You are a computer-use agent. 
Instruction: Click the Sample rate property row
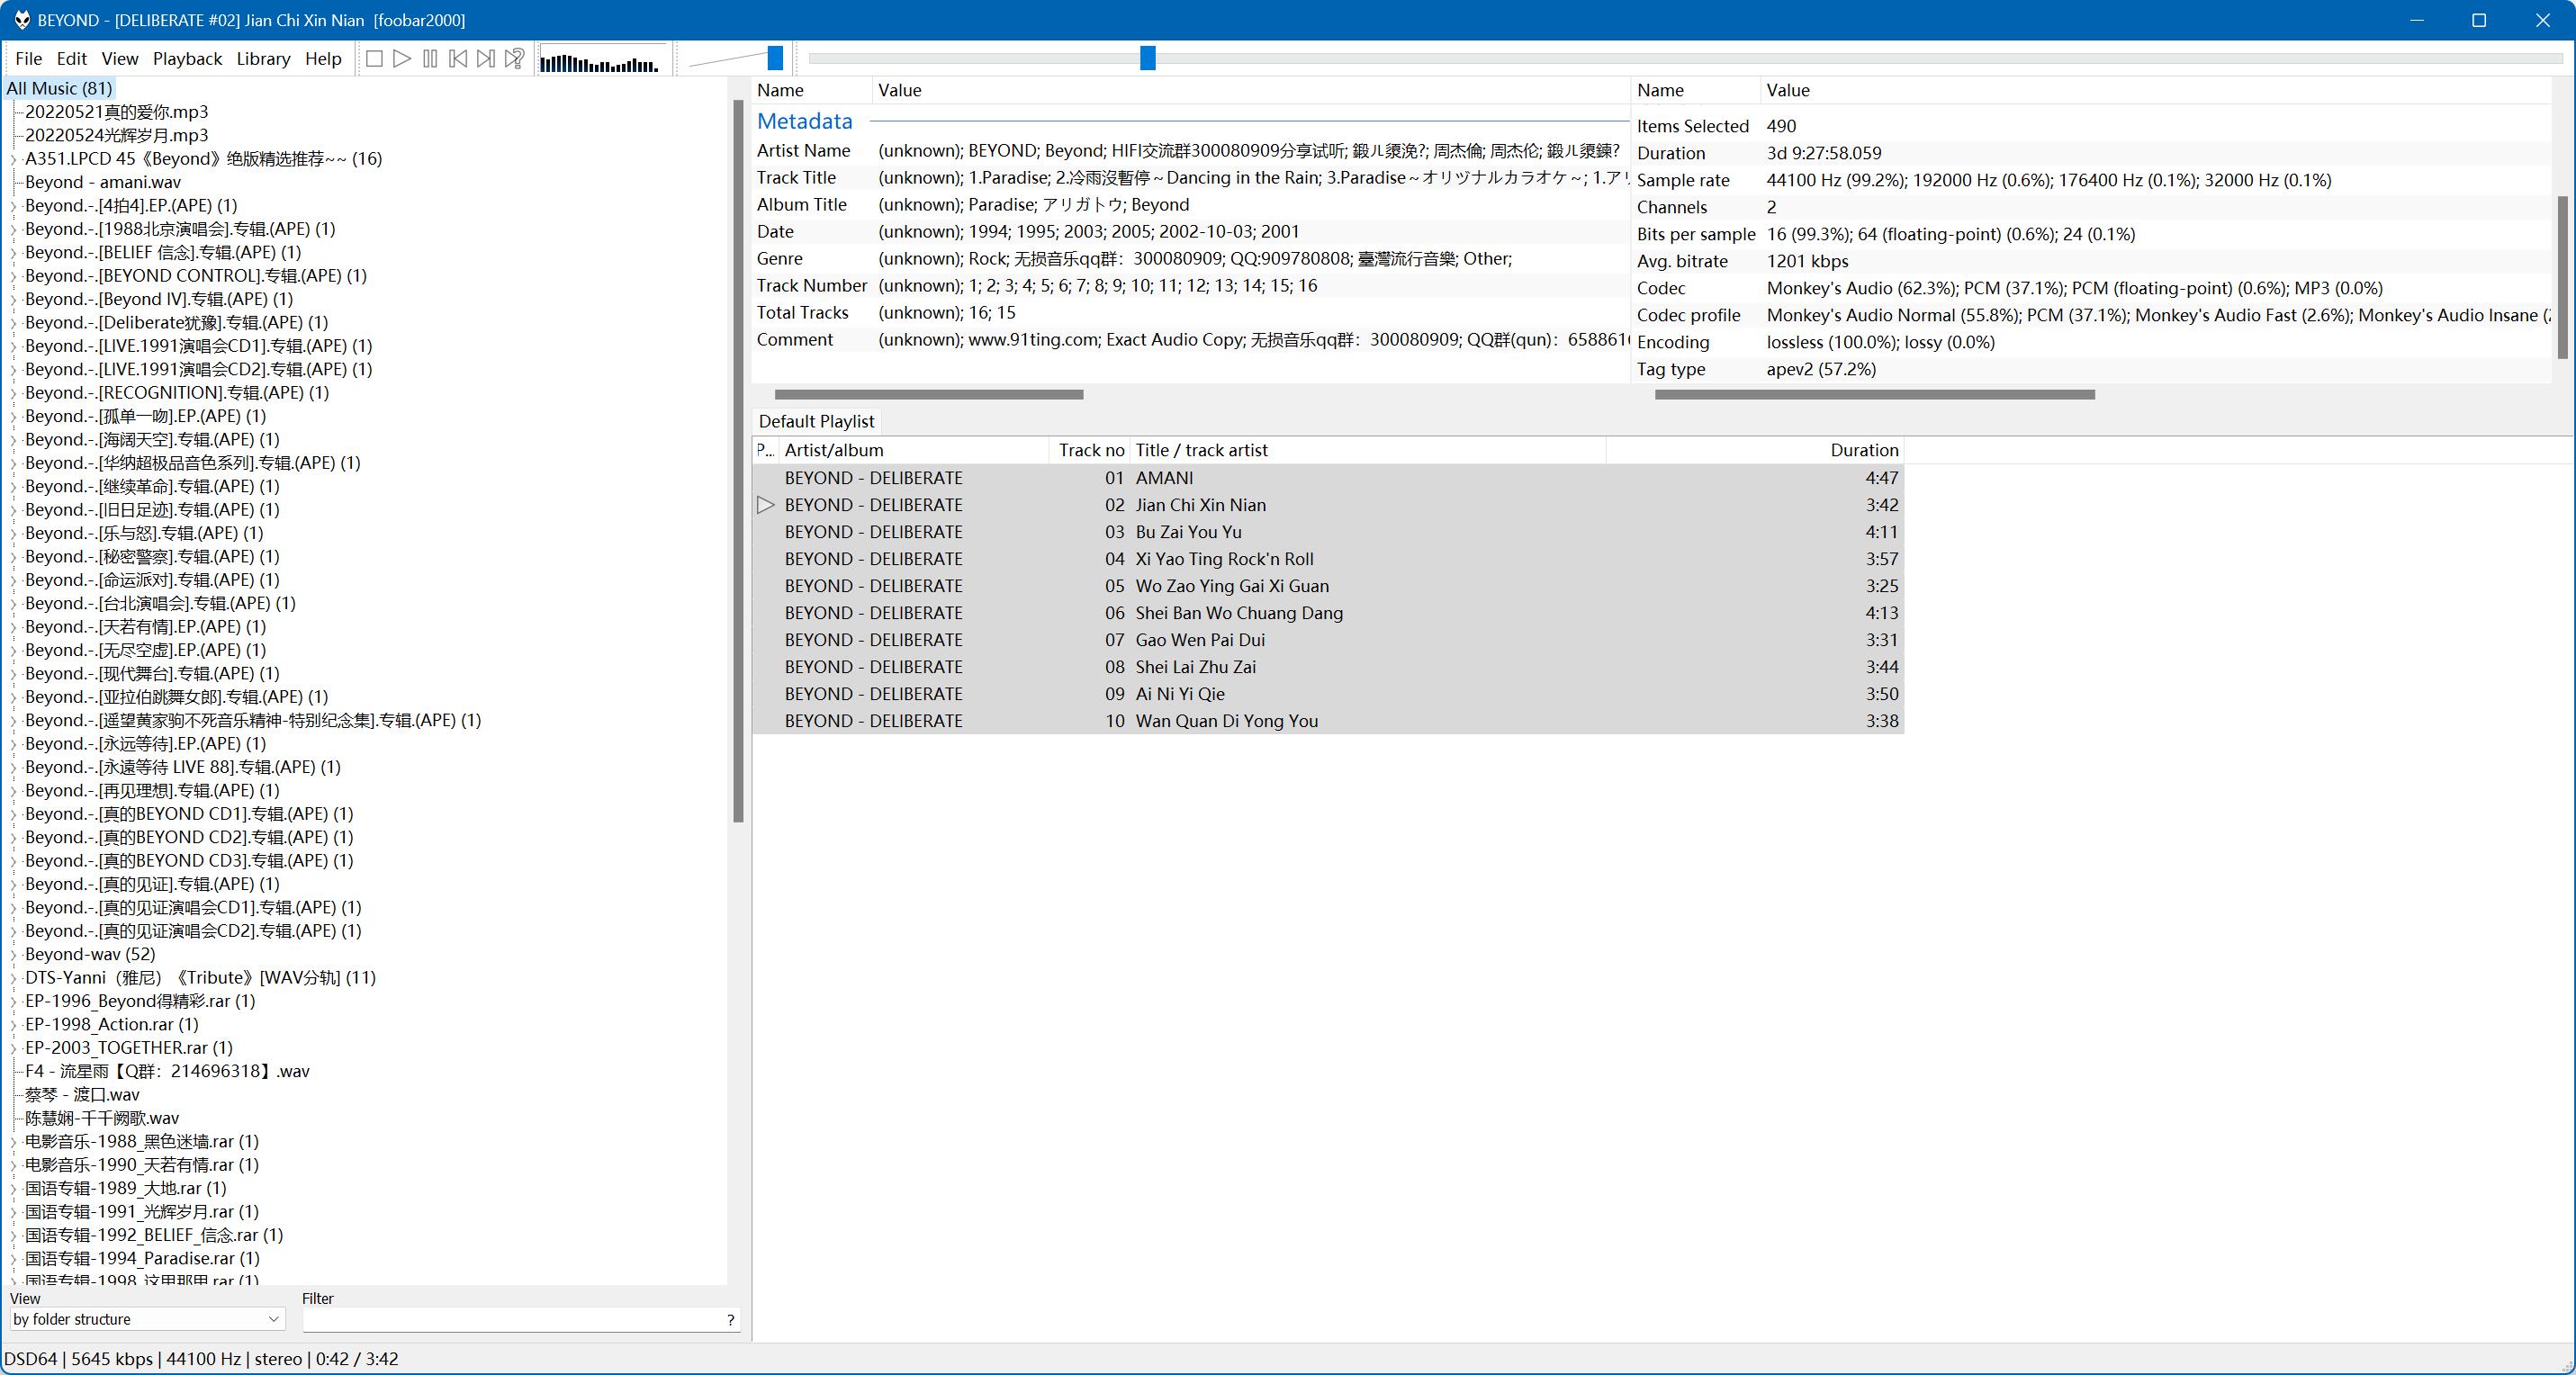coord(2092,180)
